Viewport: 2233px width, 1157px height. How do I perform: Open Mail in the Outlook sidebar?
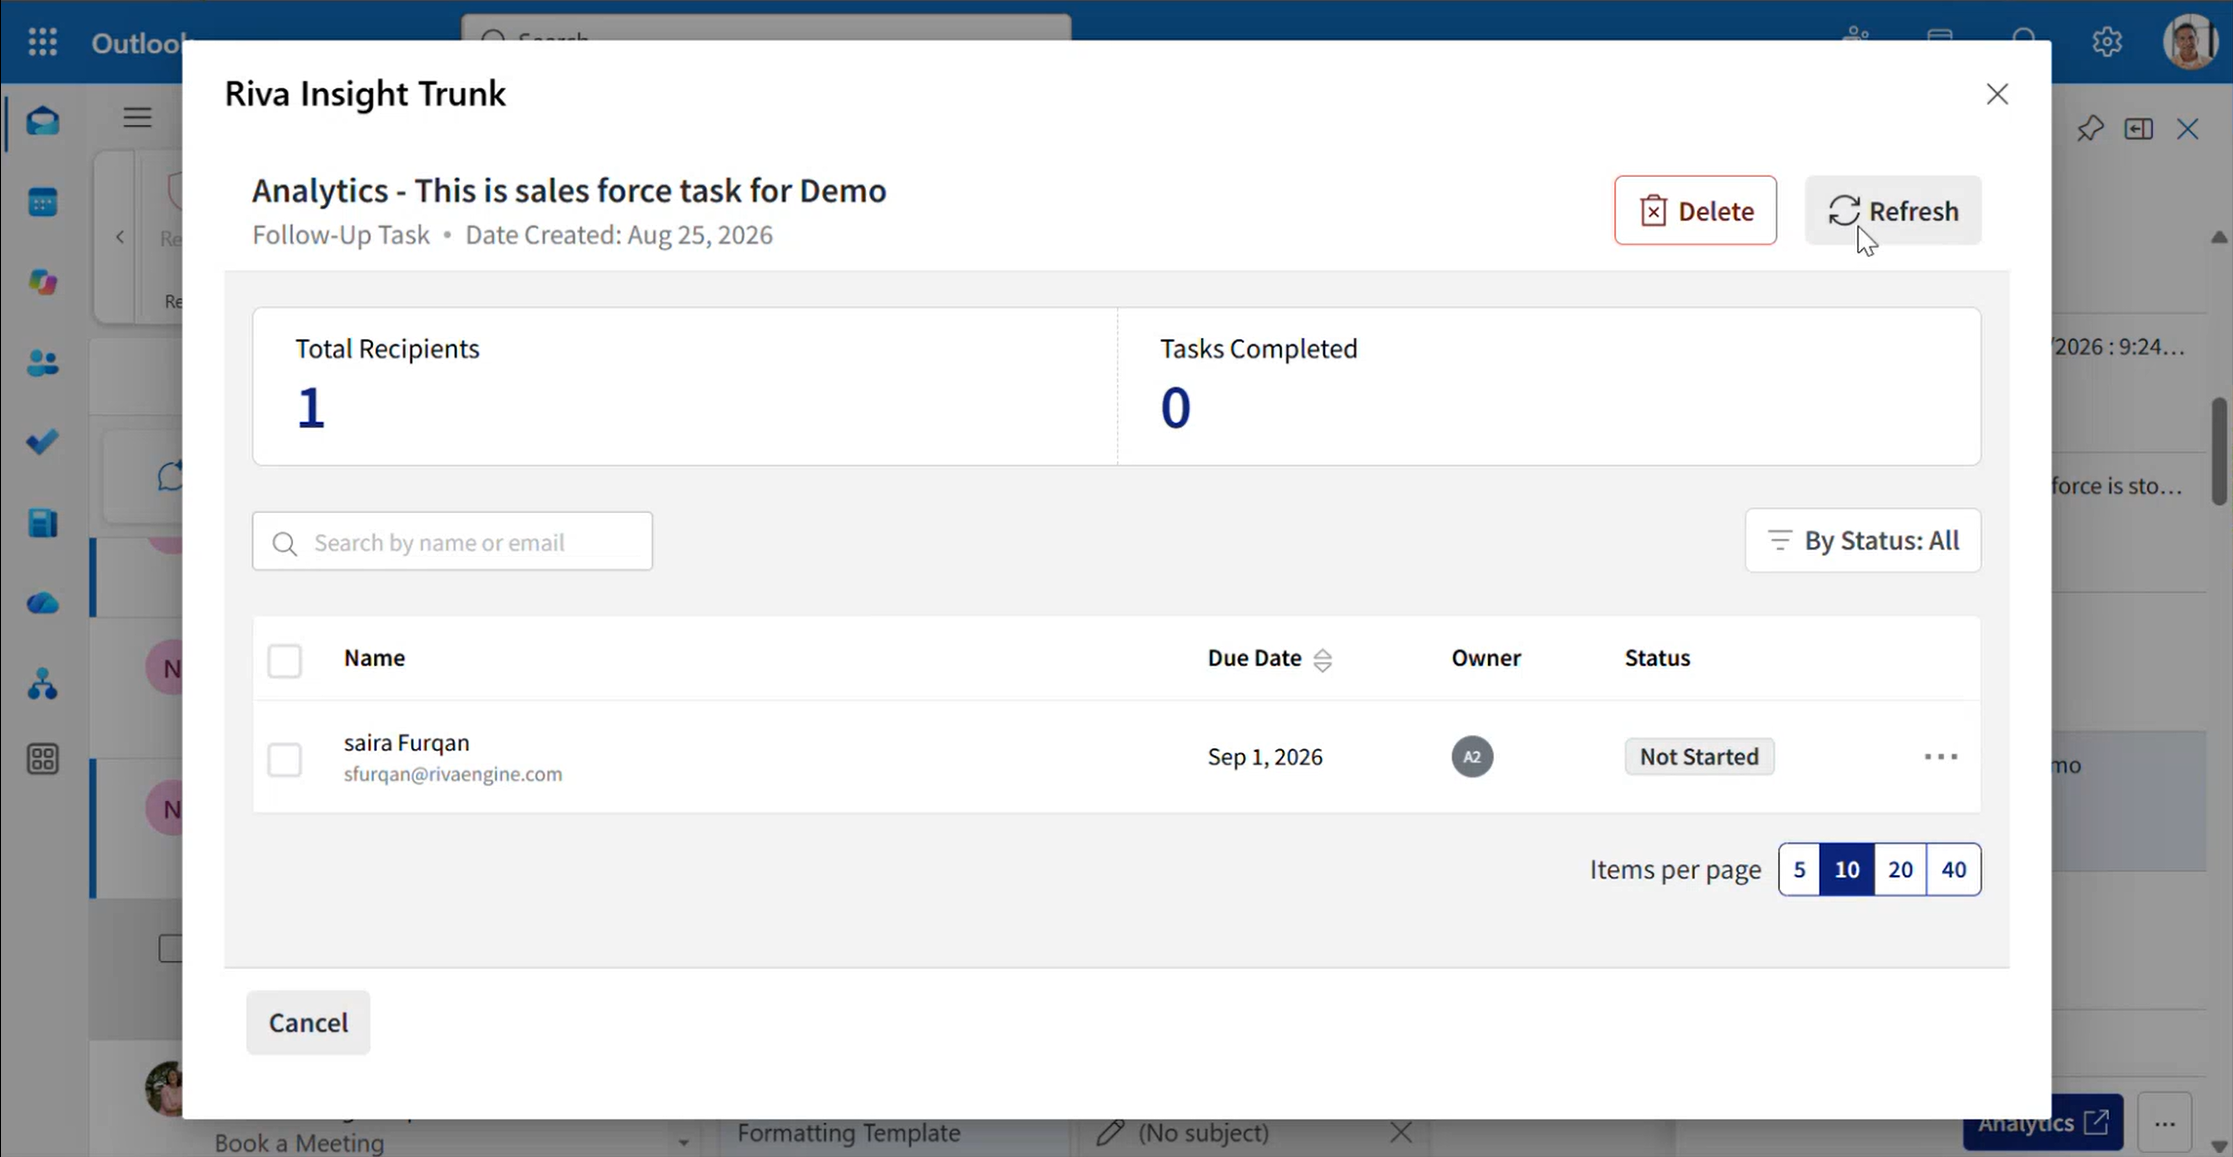pos(43,121)
